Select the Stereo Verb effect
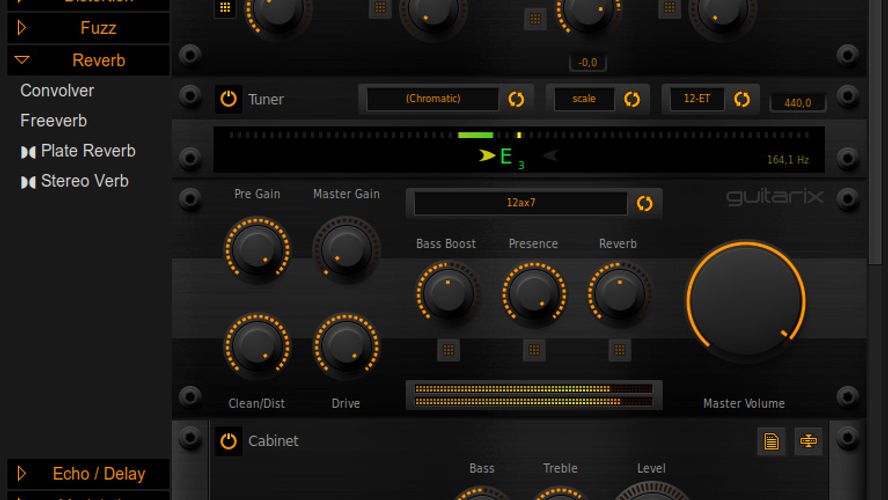The image size is (888, 500). [x=75, y=181]
